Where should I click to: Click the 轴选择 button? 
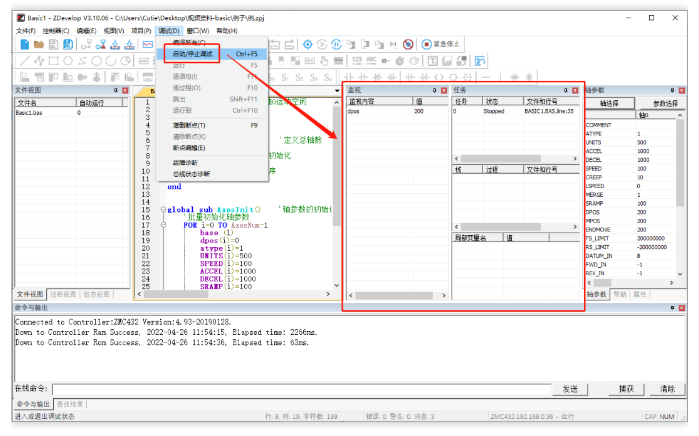tap(609, 103)
